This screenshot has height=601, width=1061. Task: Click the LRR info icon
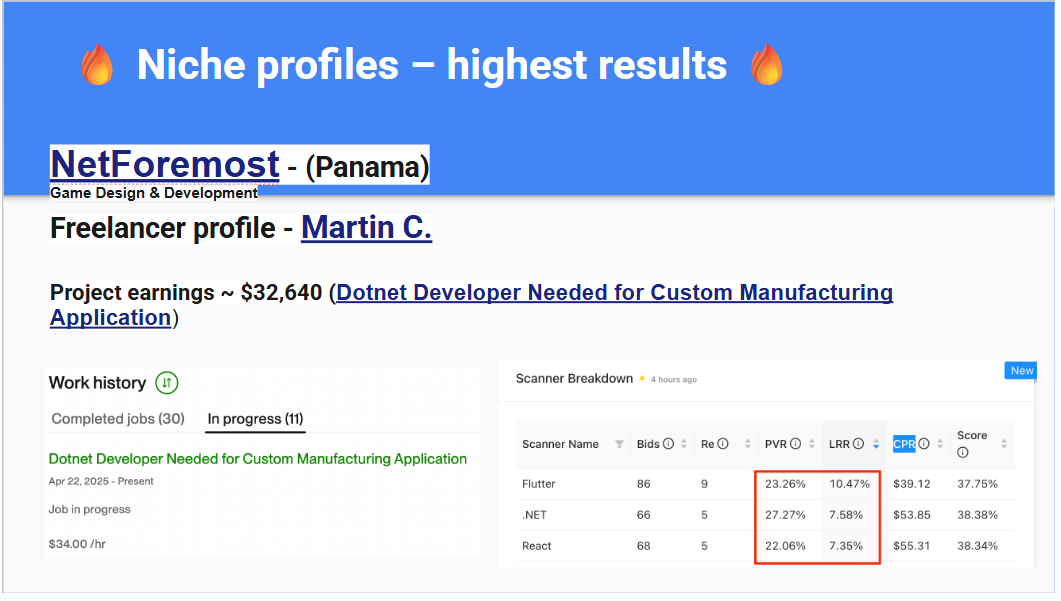(859, 444)
